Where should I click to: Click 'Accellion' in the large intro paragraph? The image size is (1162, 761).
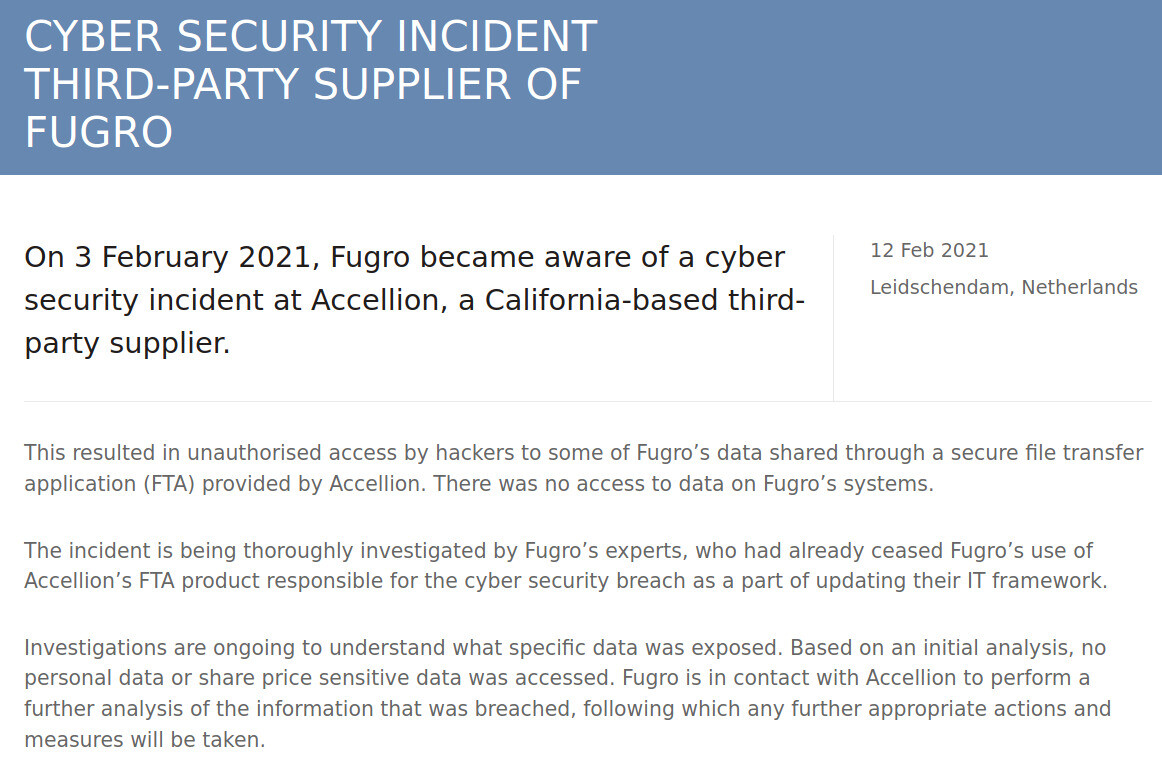pos(379,300)
